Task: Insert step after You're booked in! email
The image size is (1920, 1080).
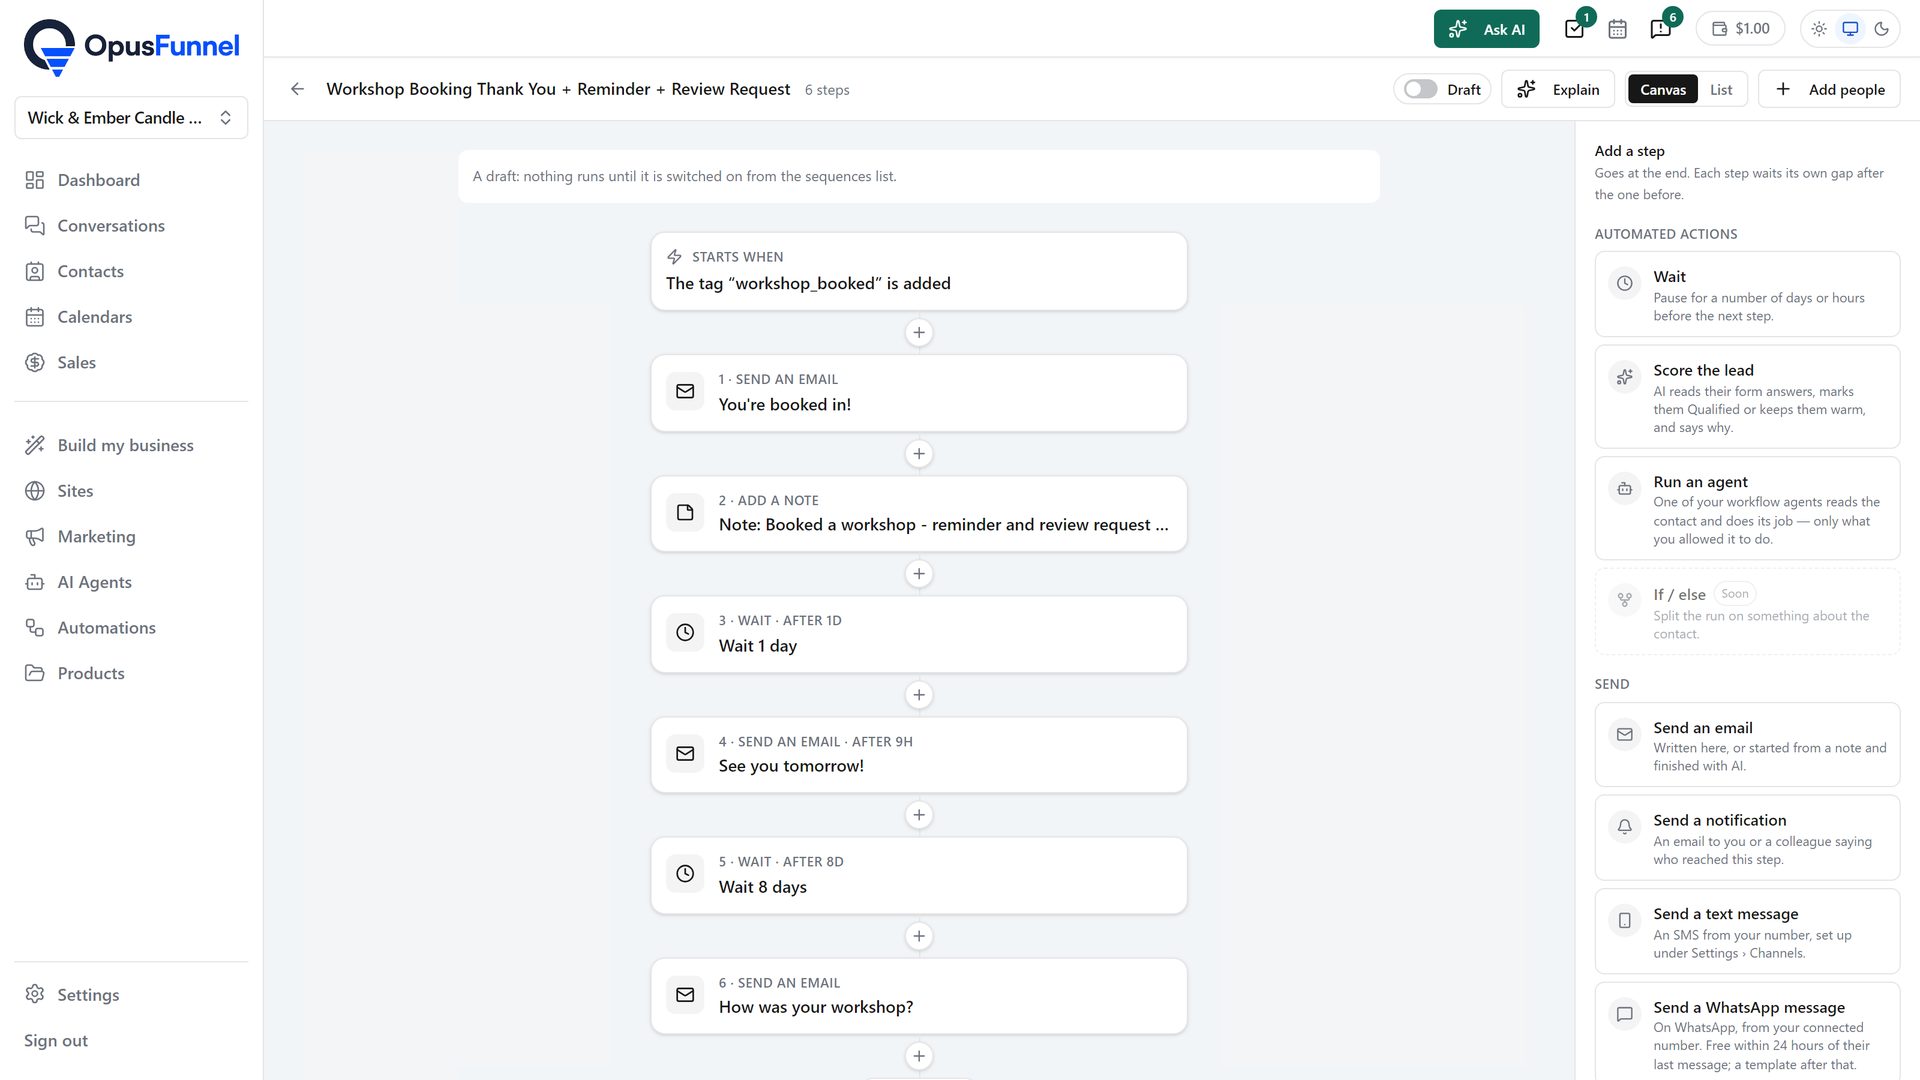Action: [x=918, y=454]
